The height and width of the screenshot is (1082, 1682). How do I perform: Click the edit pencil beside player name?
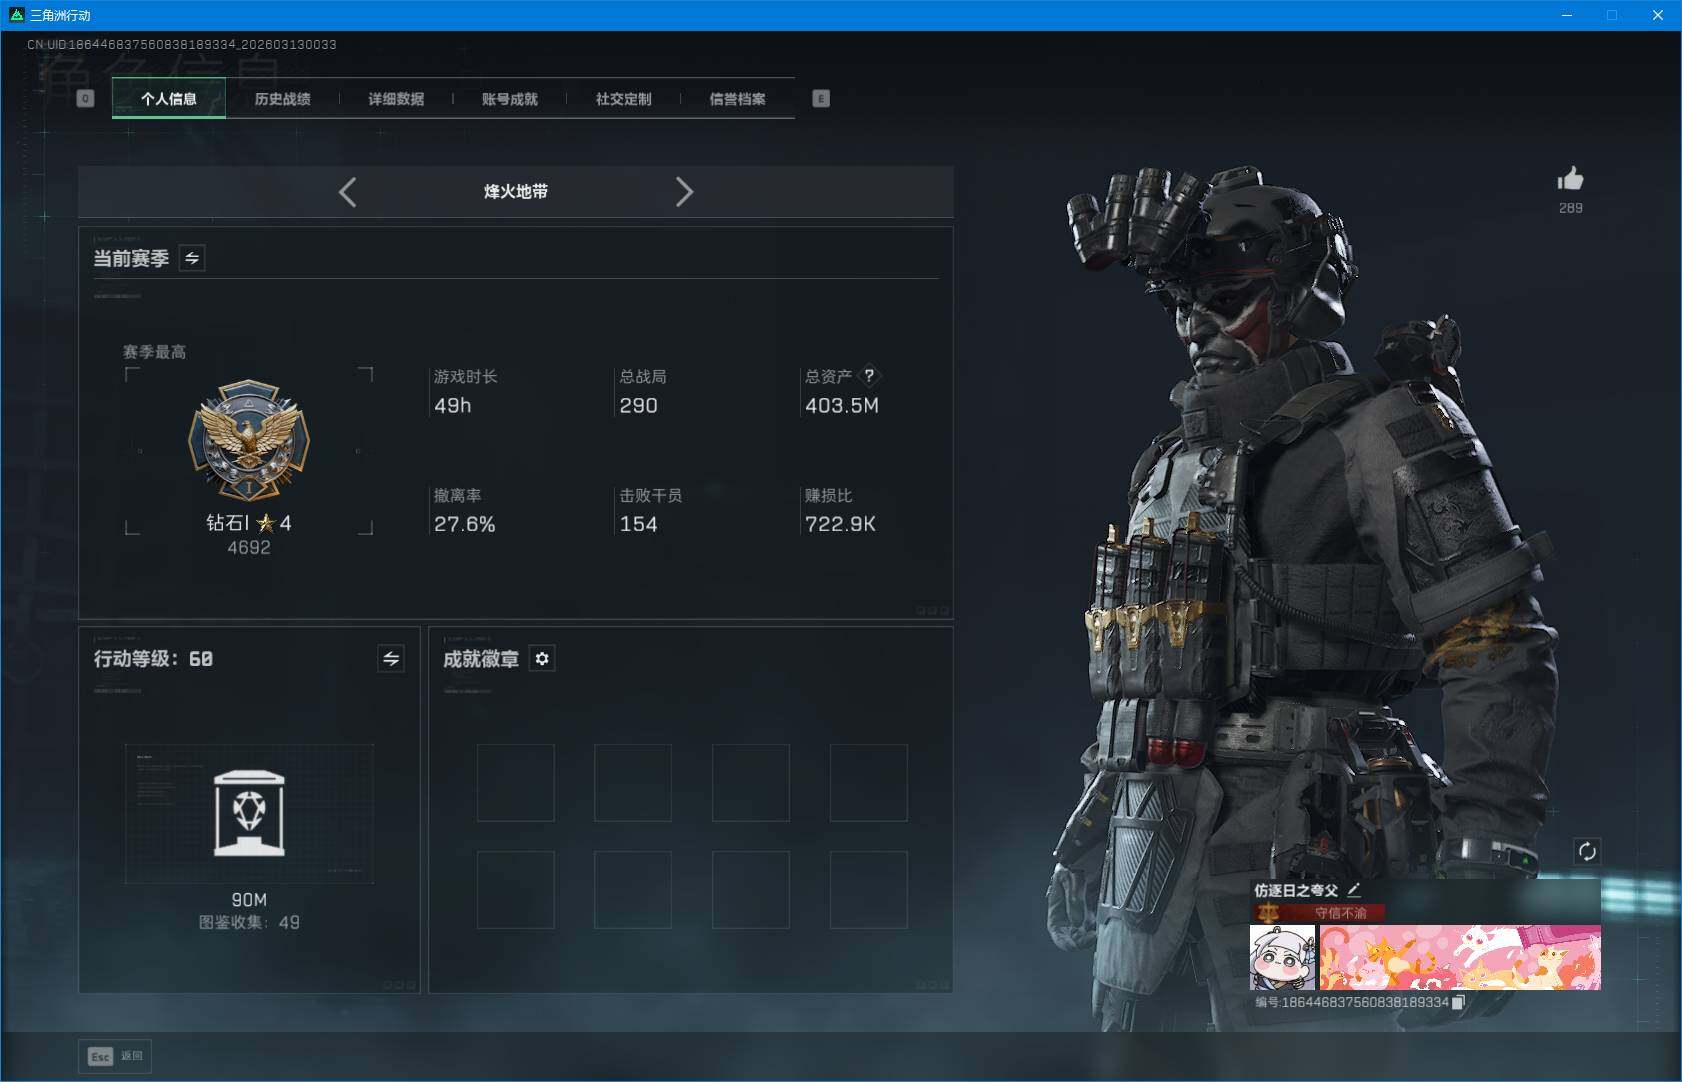[1354, 889]
